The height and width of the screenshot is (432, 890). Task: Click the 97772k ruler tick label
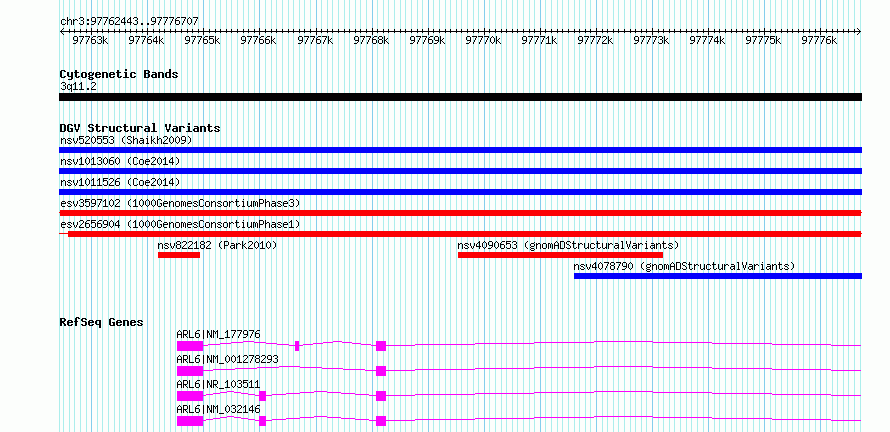(x=595, y=40)
